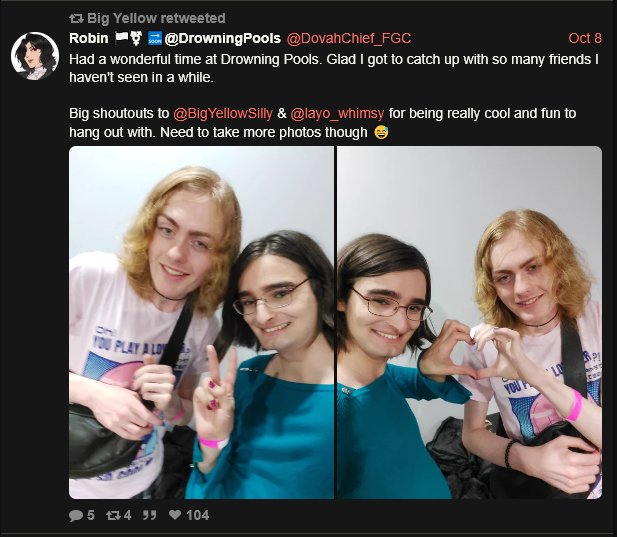Open the @layo_whimsy mention

337,113
